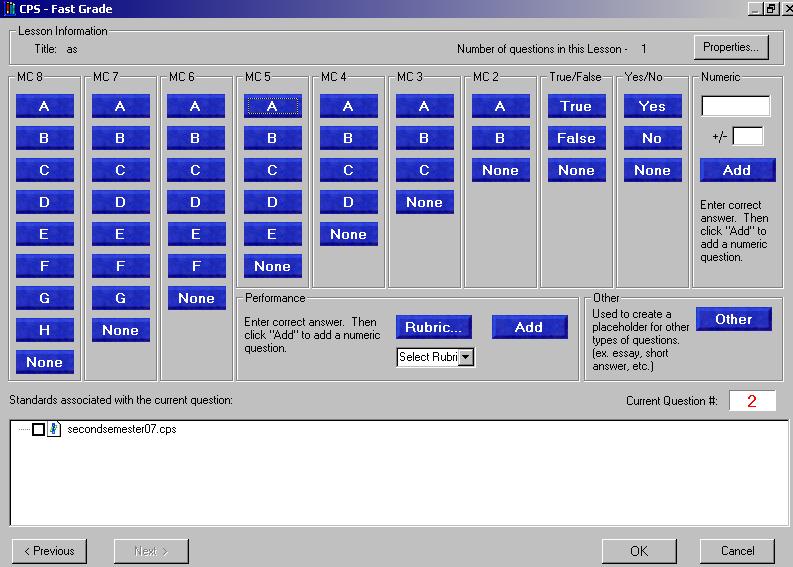Click the CPS app icon in title bar
793x567 pixels.
pos(9,9)
